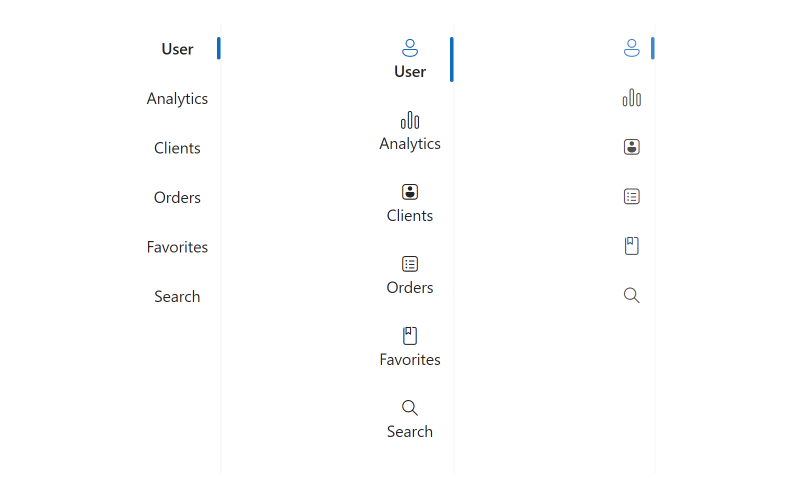The width and height of the screenshot is (800, 500).
Task: Click the Analytics label under the chart icon
Action: pyautogui.click(x=410, y=144)
